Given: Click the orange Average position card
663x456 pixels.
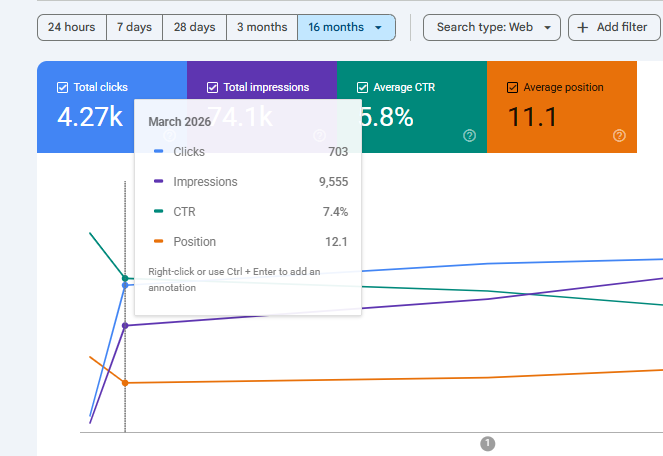Looking at the screenshot, I should [562, 107].
